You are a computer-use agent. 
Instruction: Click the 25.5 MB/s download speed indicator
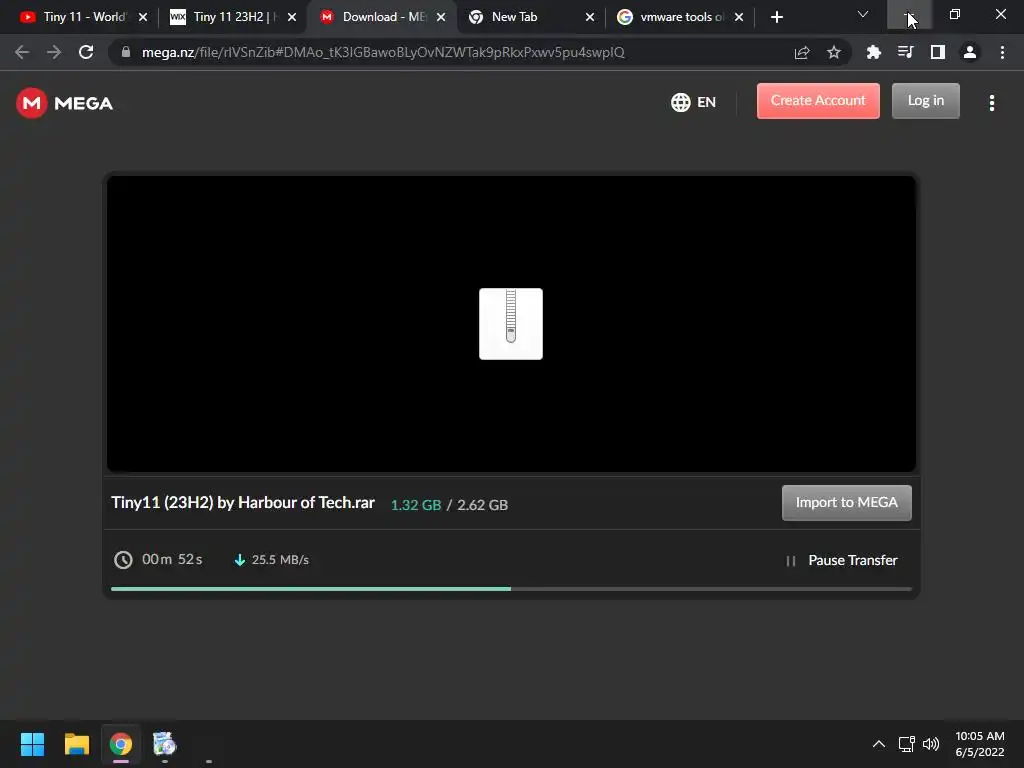coord(272,560)
